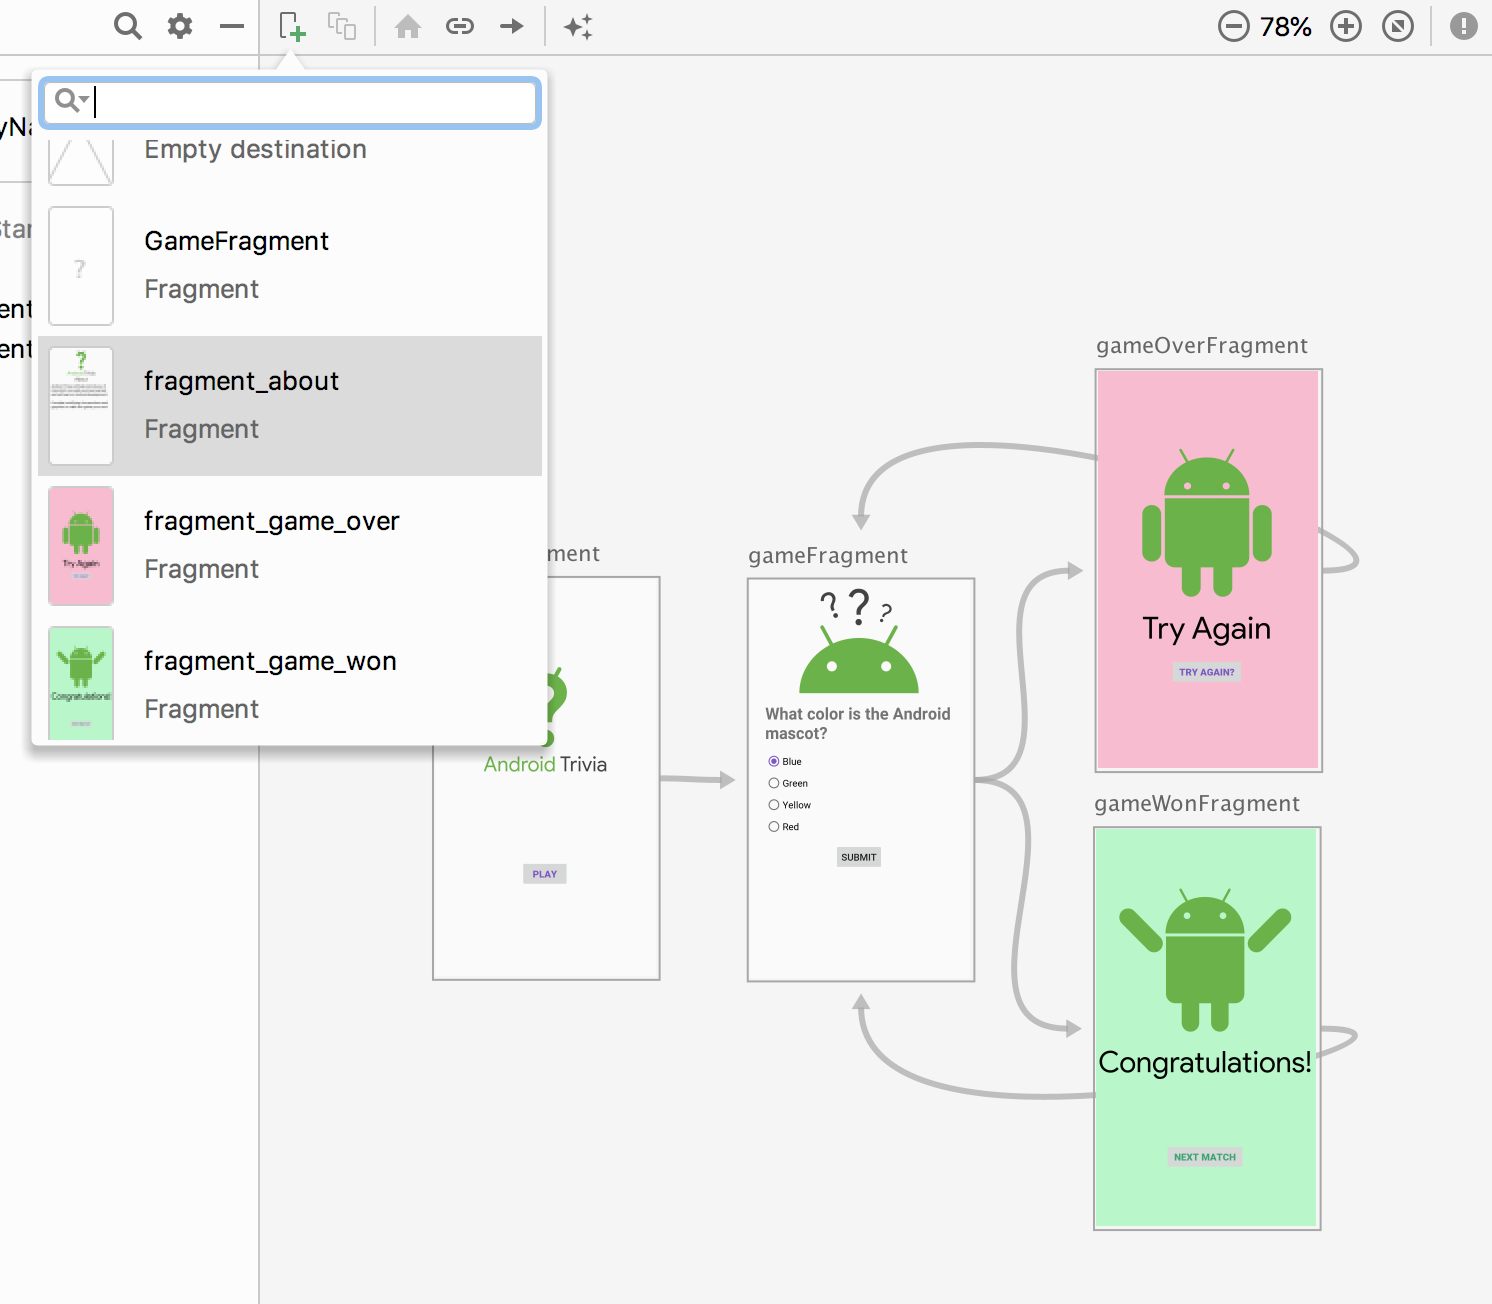This screenshot has height=1304, width=1492.
Task: Click the Add Action arrow icon
Action: point(512,26)
